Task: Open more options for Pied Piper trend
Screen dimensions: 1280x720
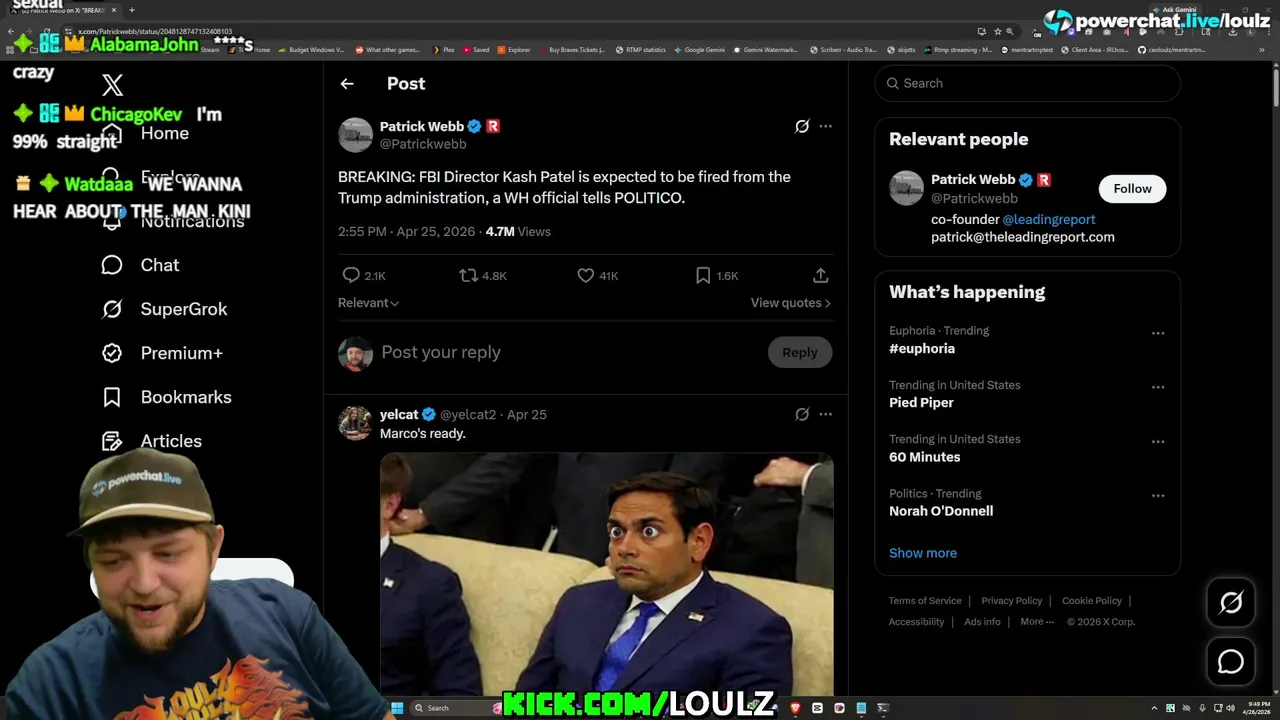Action: coord(1158,387)
